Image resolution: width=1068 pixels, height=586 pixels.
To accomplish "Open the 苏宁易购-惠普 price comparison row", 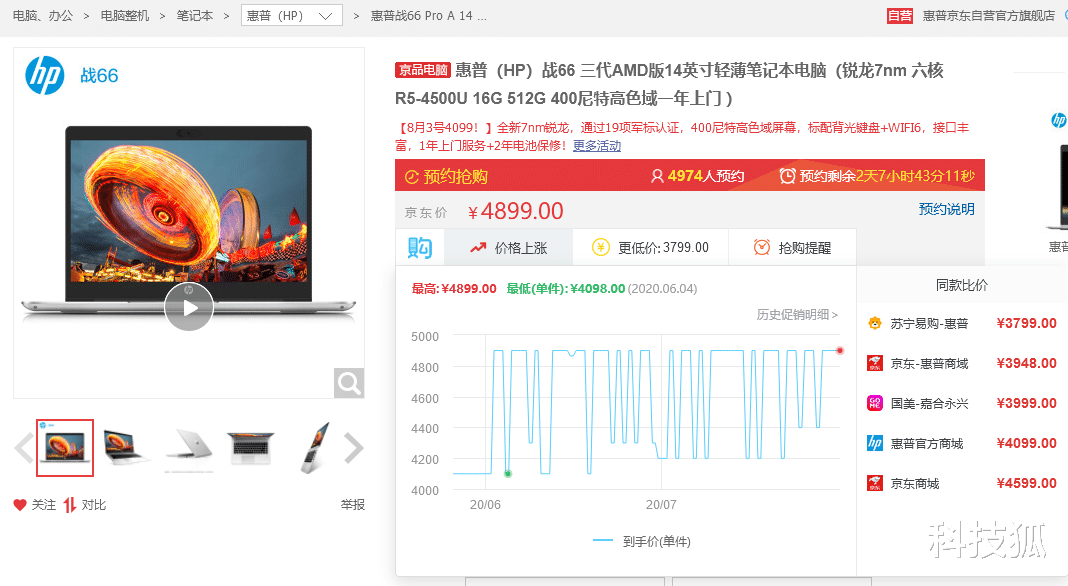I will (961, 324).
